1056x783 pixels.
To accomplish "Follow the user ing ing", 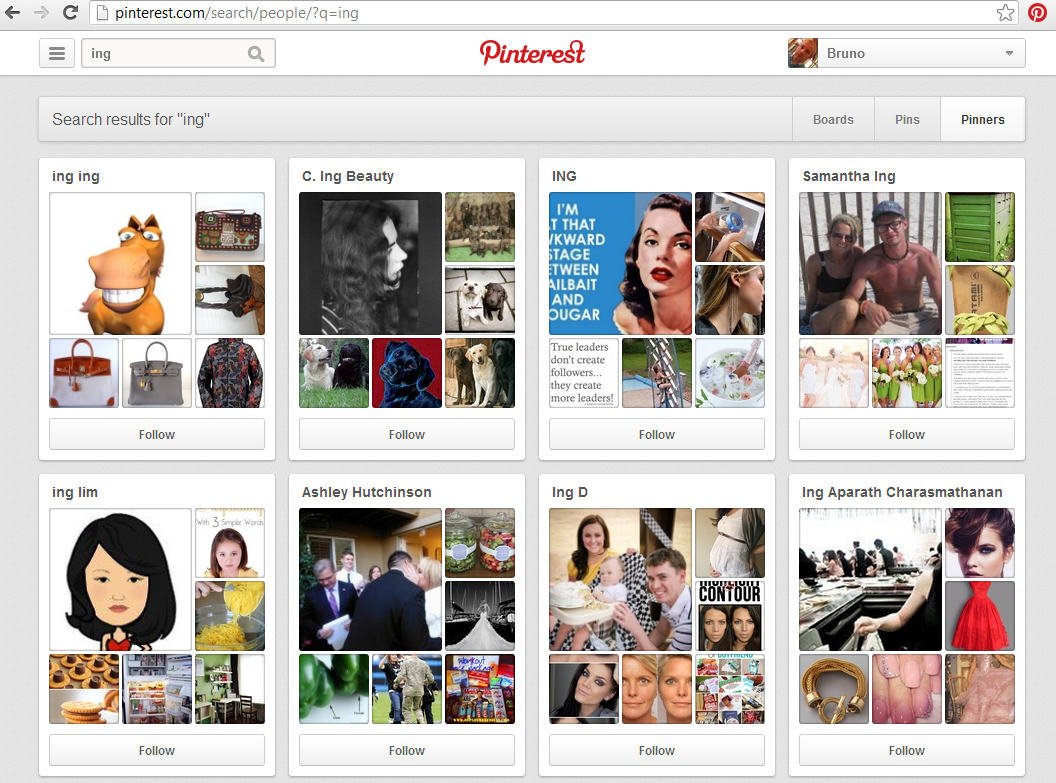I will click(x=156, y=434).
